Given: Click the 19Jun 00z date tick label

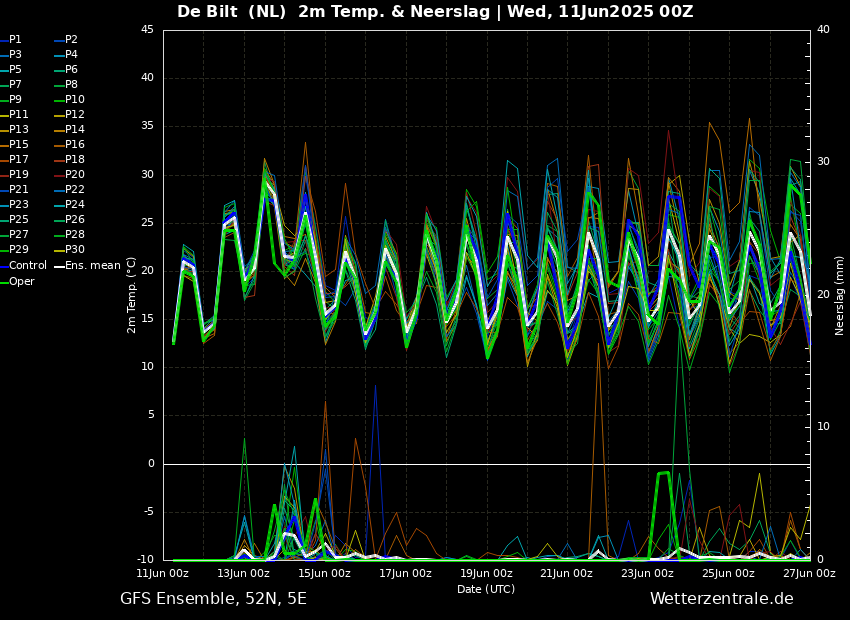Looking at the screenshot, I should 486,573.
